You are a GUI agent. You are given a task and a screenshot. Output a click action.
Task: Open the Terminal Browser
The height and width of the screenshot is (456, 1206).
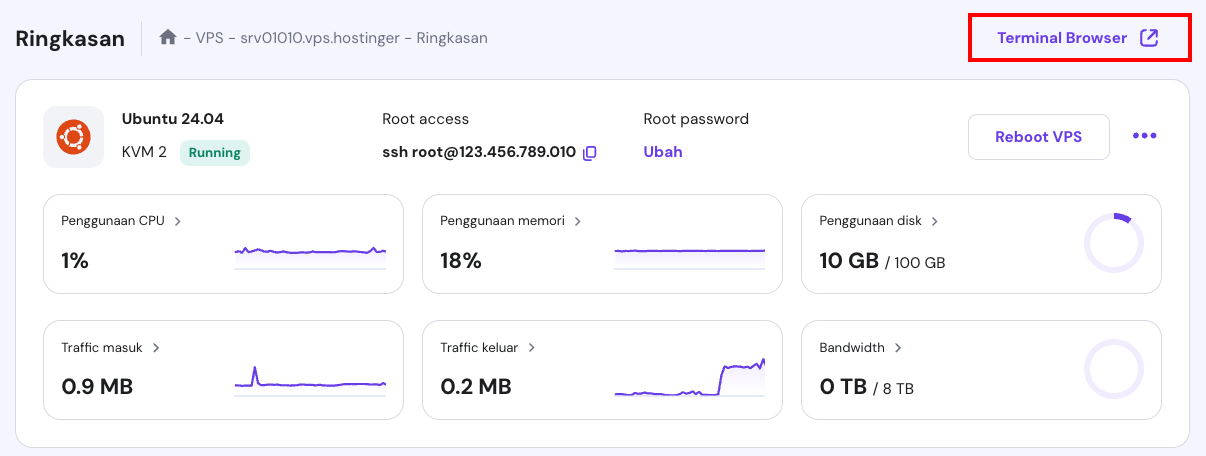1062,39
